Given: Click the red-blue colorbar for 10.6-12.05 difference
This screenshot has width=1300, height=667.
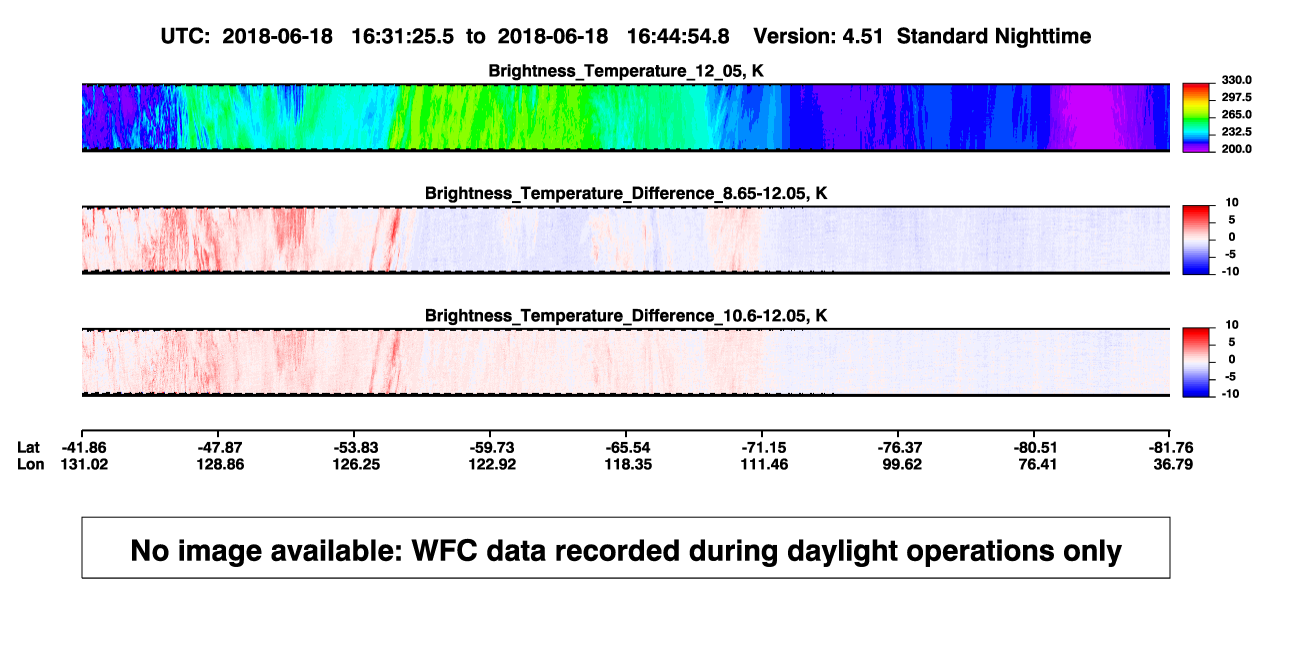Looking at the screenshot, I should [x=1198, y=362].
